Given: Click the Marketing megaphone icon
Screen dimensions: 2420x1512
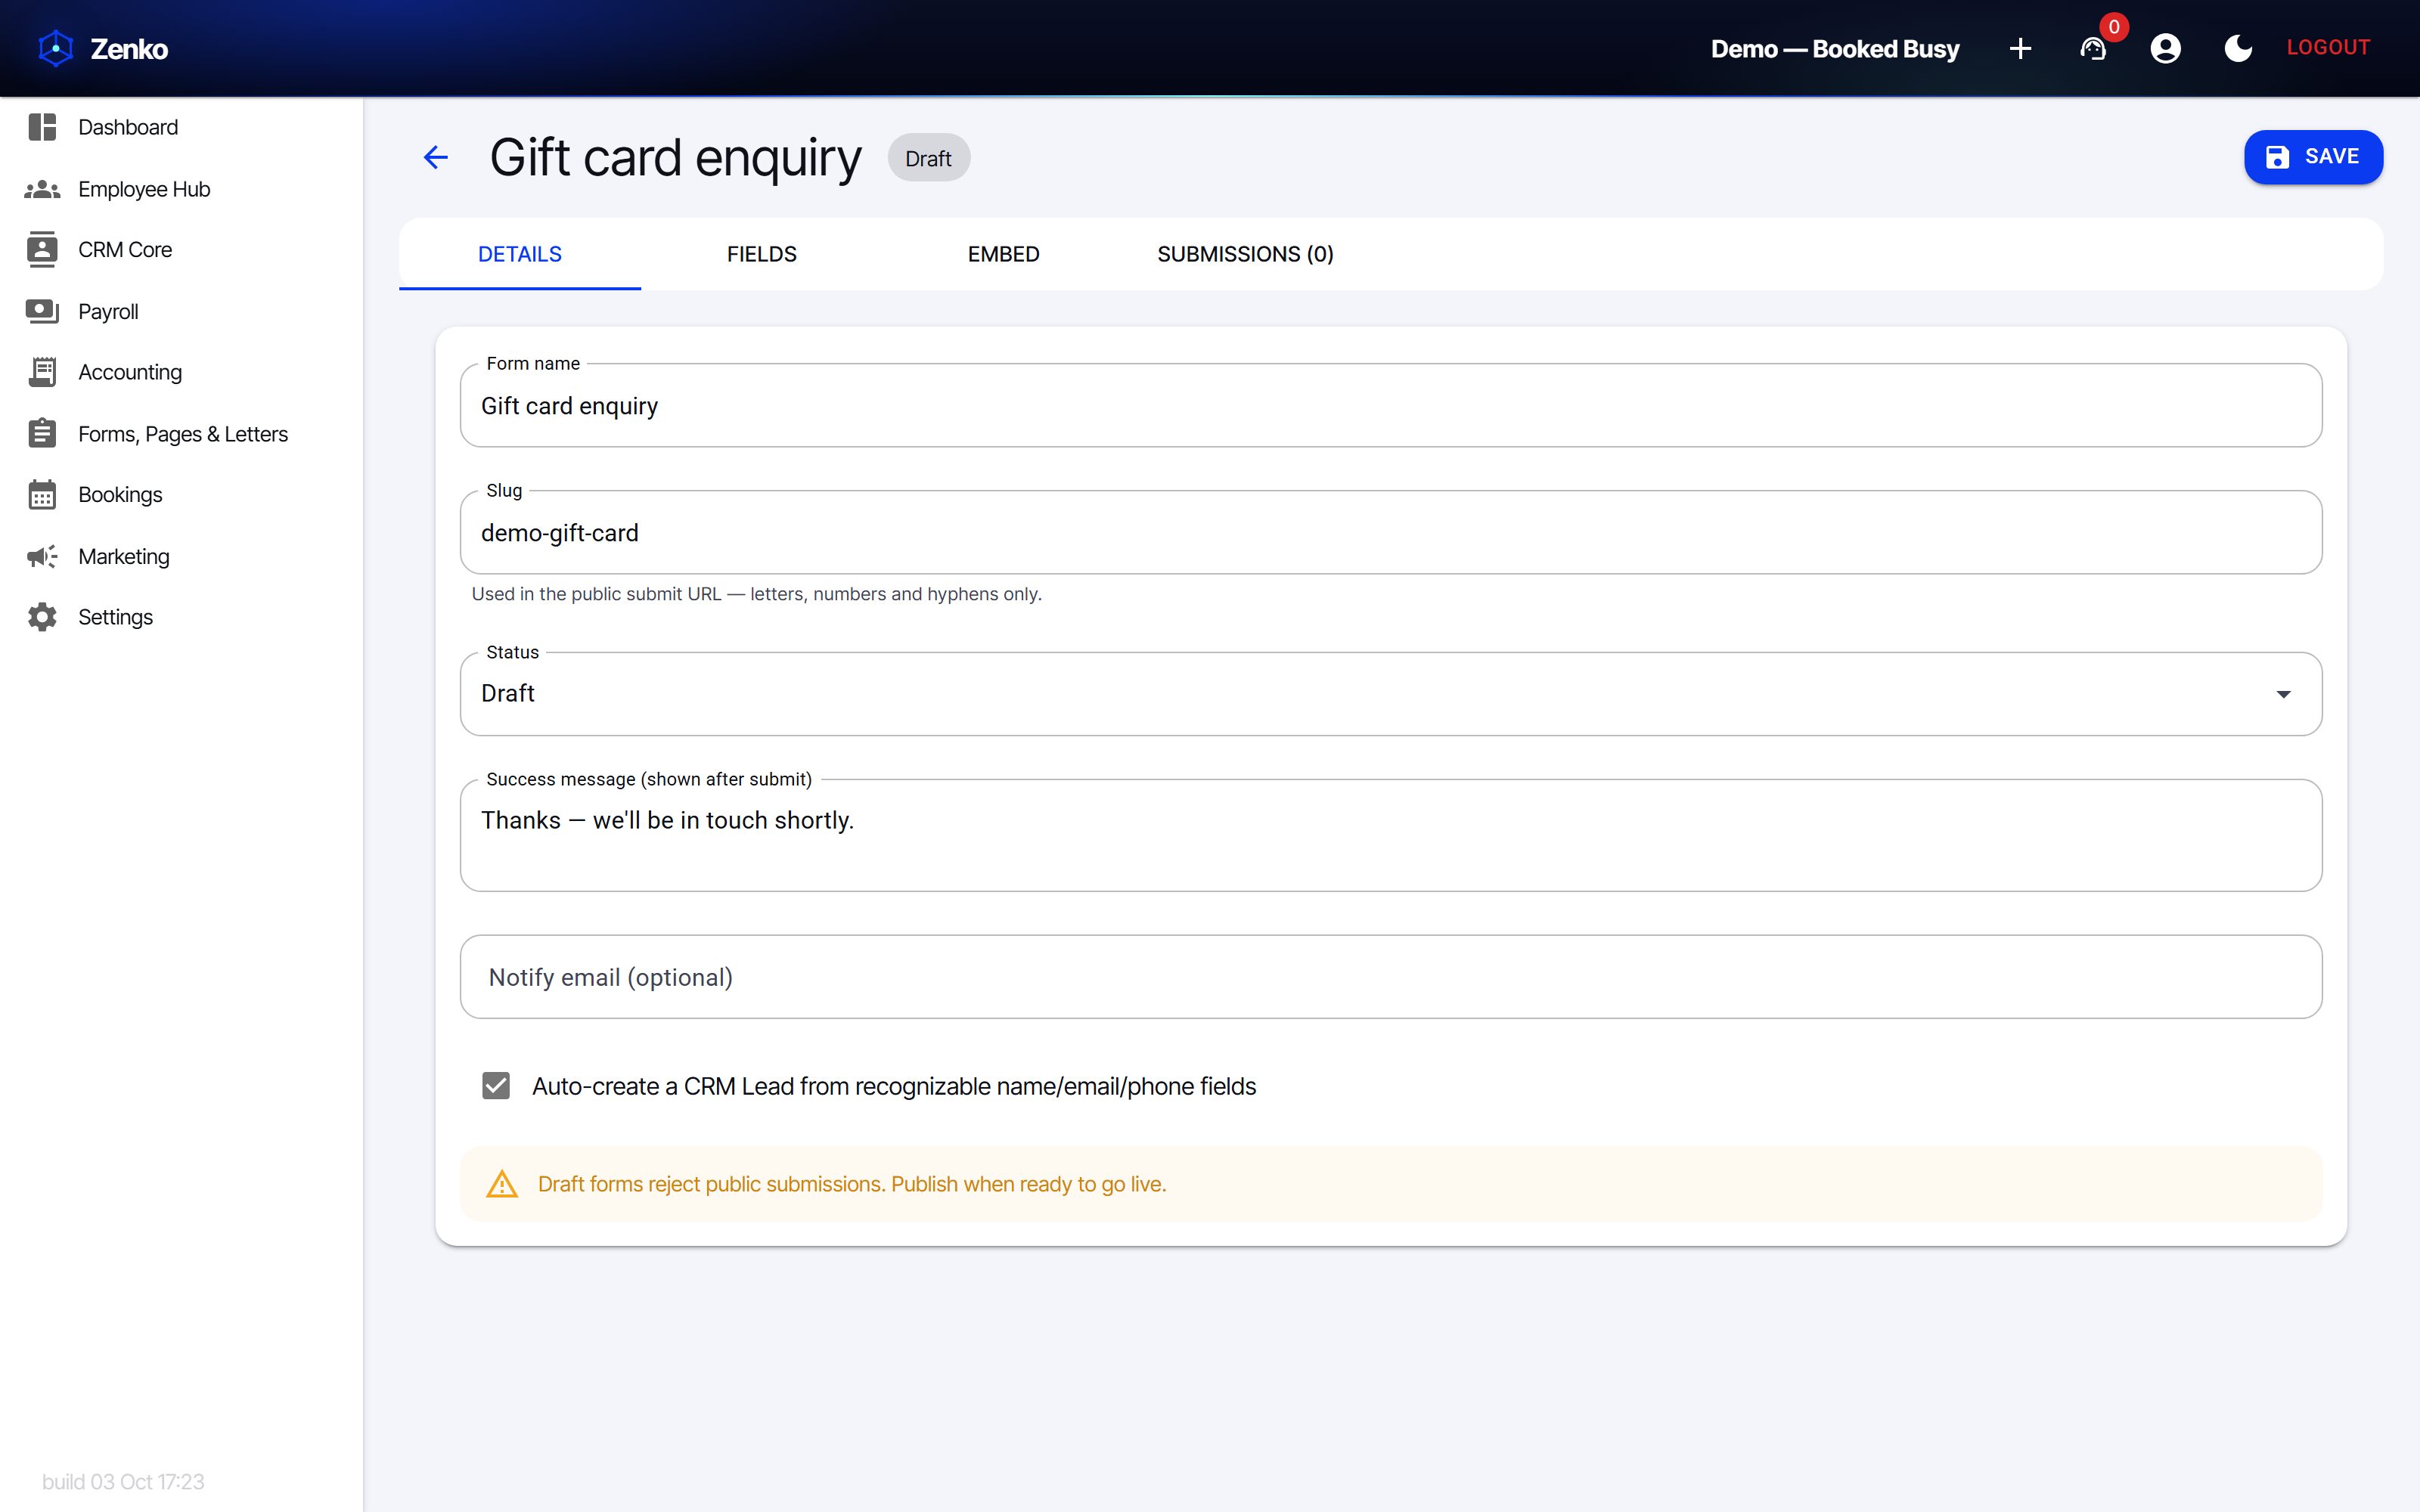Looking at the screenshot, I should tap(42, 556).
